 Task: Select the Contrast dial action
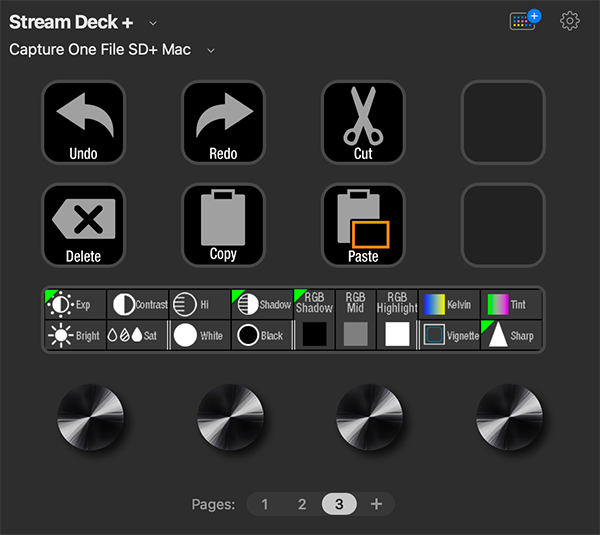pos(138,305)
